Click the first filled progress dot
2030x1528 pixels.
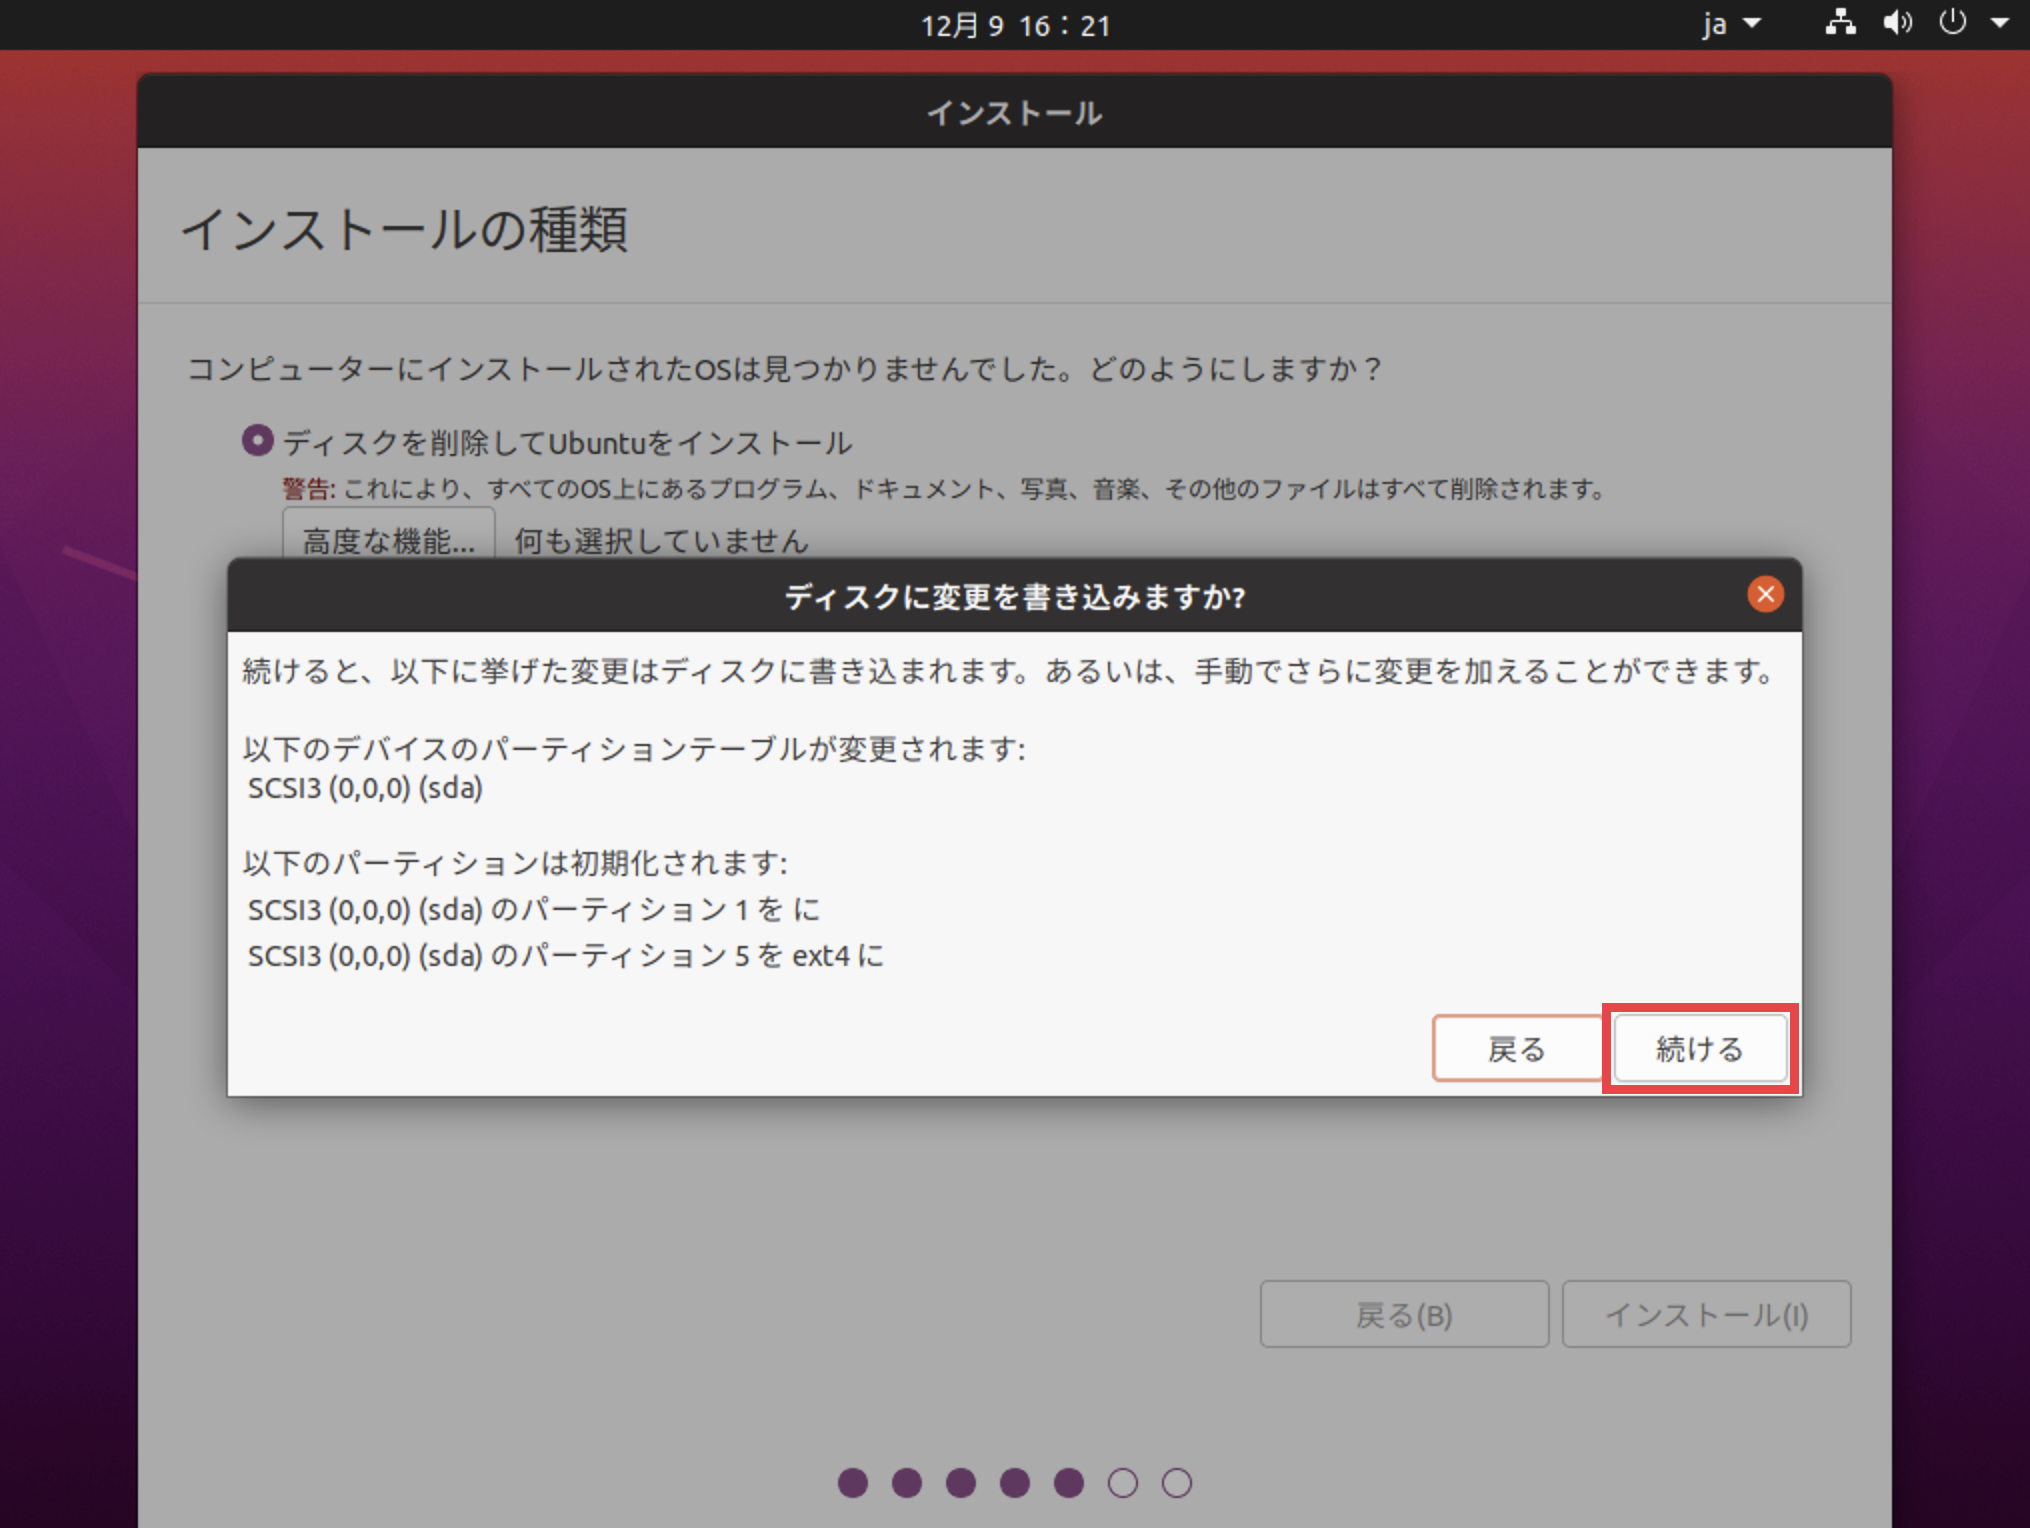pyautogui.click(x=853, y=1483)
